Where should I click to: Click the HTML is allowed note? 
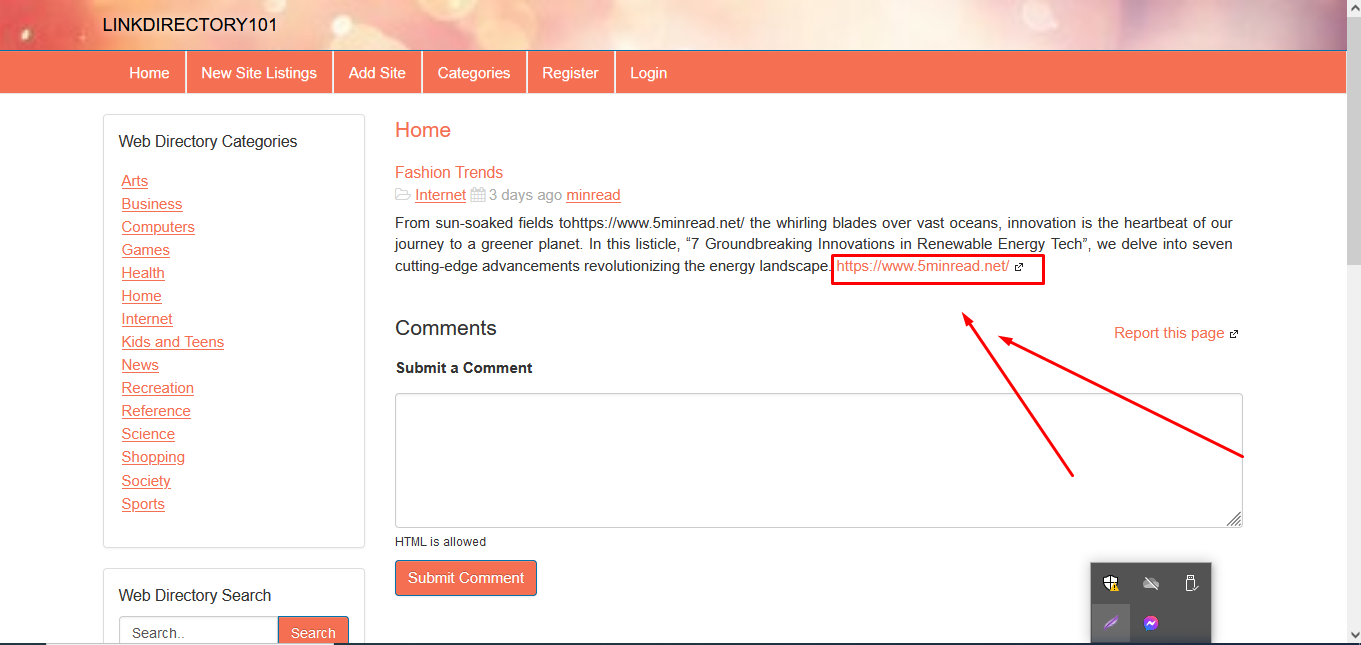pos(440,542)
